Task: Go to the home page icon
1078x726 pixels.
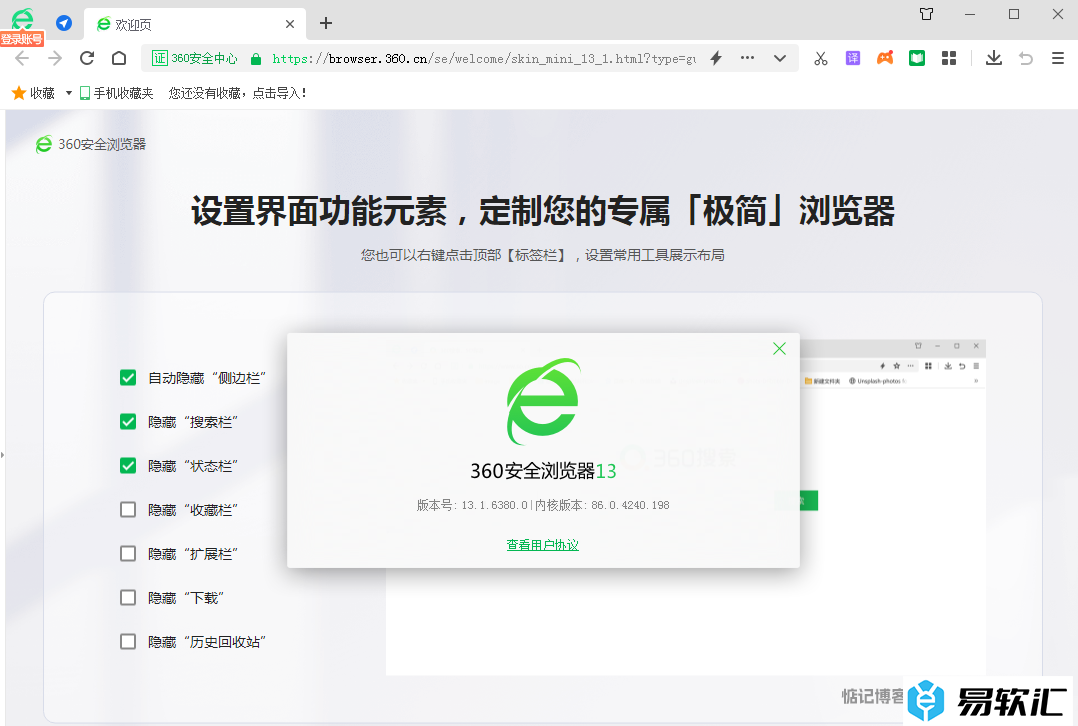Action: tap(119, 58)
